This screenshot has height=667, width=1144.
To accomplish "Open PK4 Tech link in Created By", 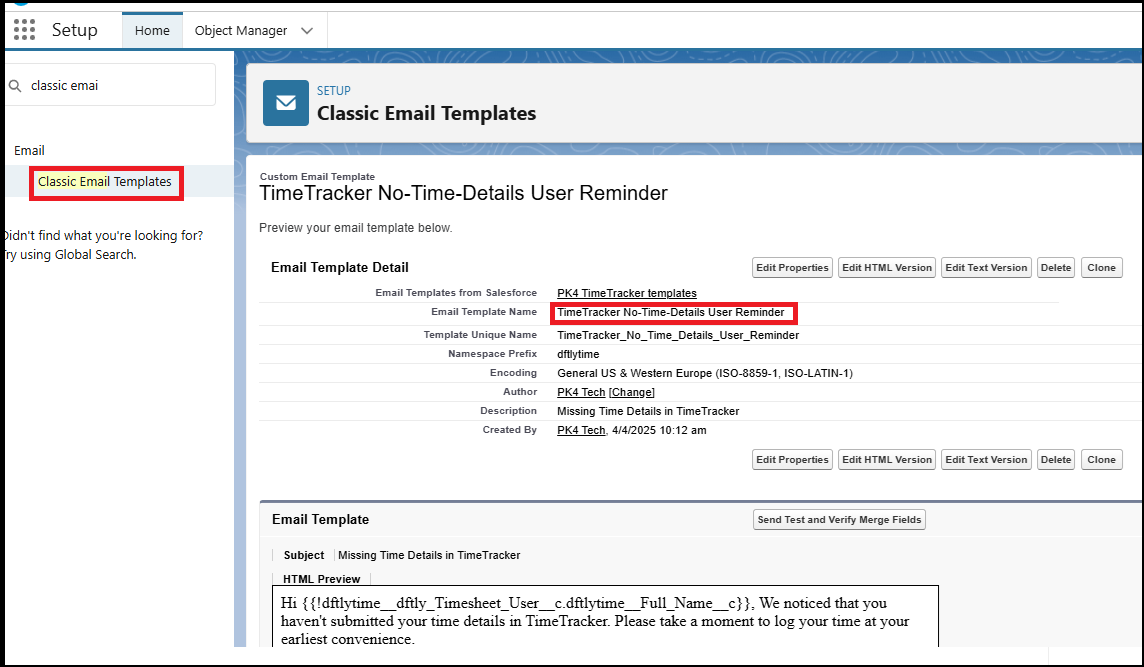I will pyautogui.click(x=581, y=430).
